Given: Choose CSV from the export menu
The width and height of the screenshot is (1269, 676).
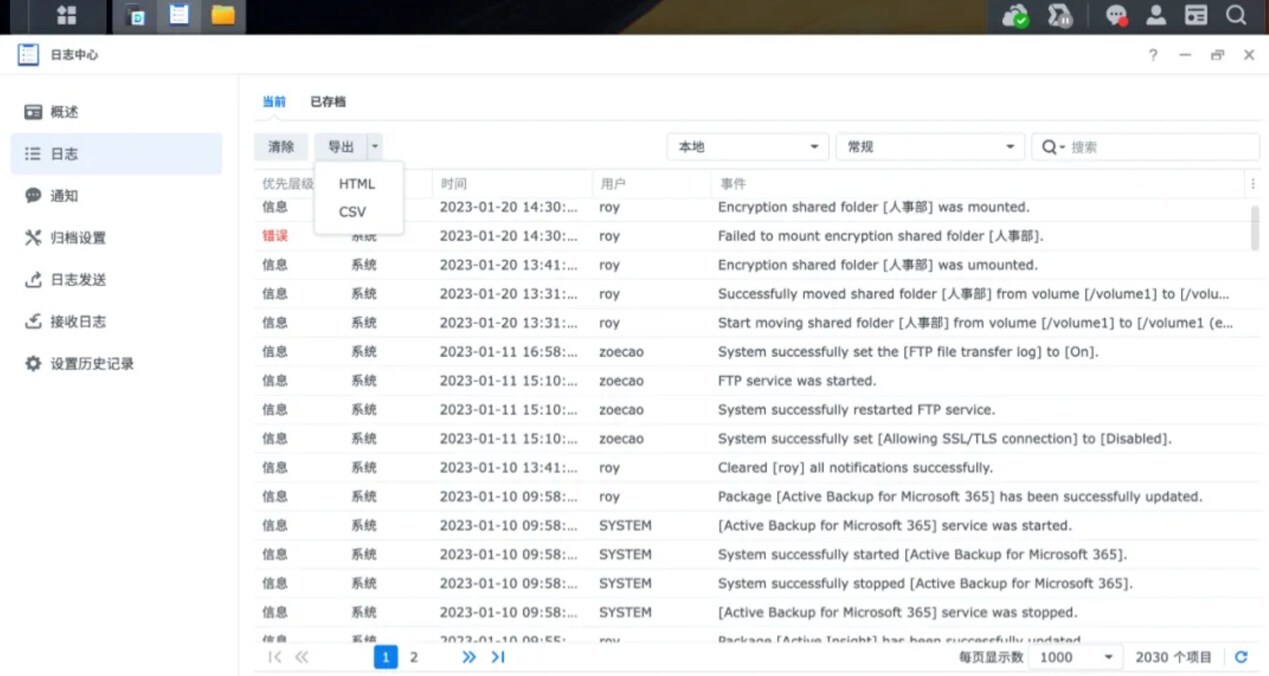Looking at the screenshot, I should tap(352, 212).
